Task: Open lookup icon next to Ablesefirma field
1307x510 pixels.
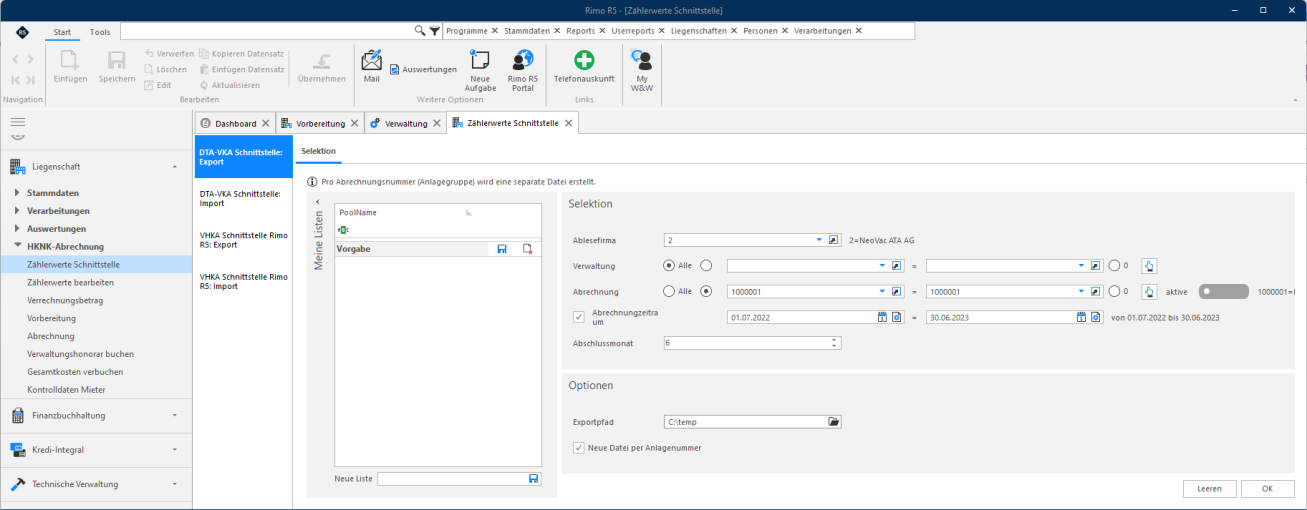Action: 833,240
